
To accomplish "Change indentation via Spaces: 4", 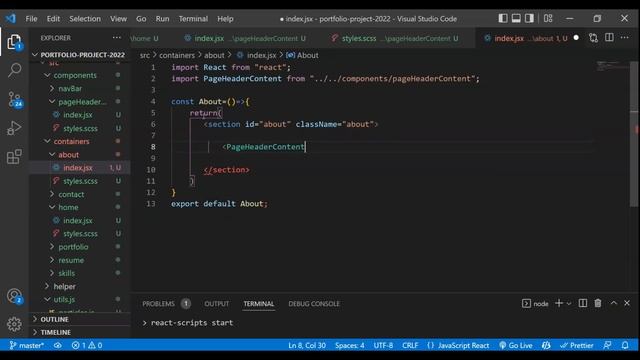I will 350,345.
